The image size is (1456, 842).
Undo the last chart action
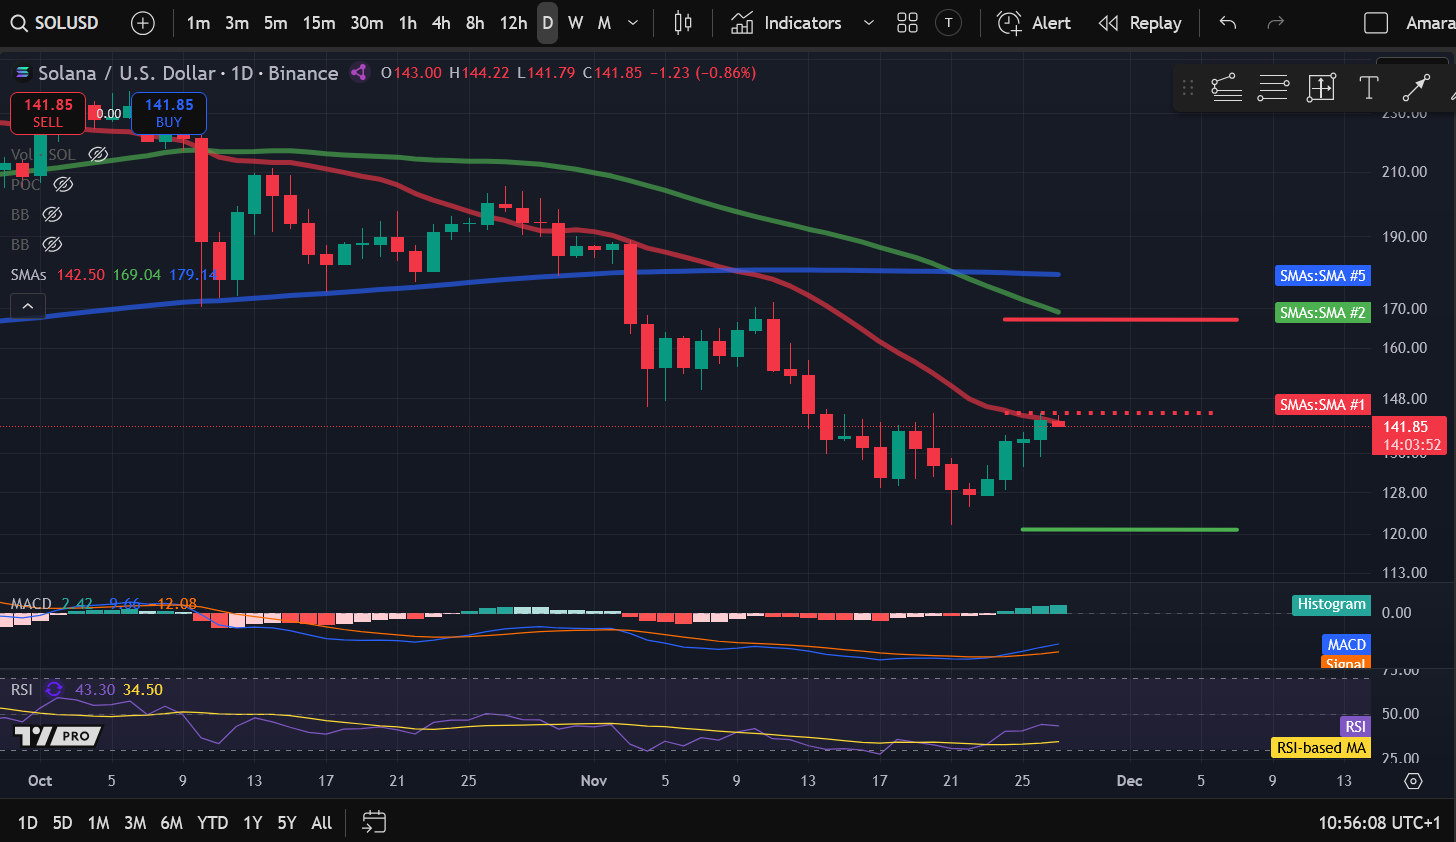click(1228, 23)
